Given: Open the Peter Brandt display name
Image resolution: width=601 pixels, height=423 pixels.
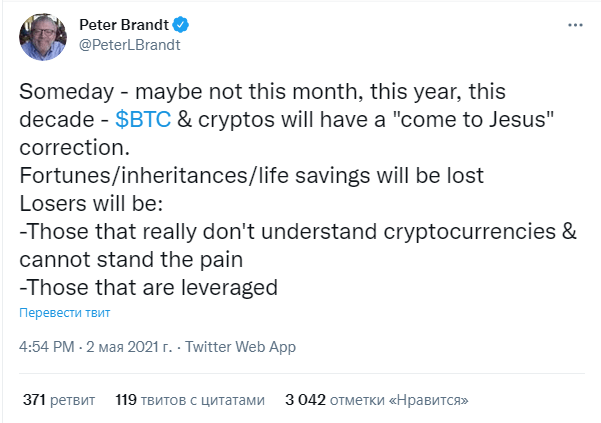Looking at the screenshot, I should [x=124, y=25].
